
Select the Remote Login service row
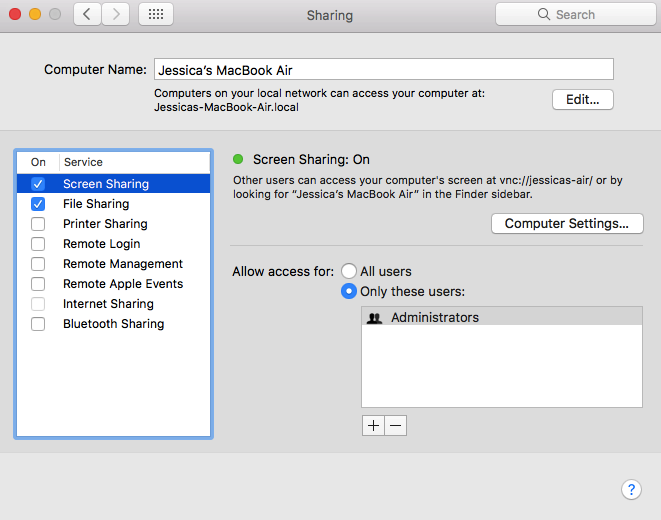[113, 244]
